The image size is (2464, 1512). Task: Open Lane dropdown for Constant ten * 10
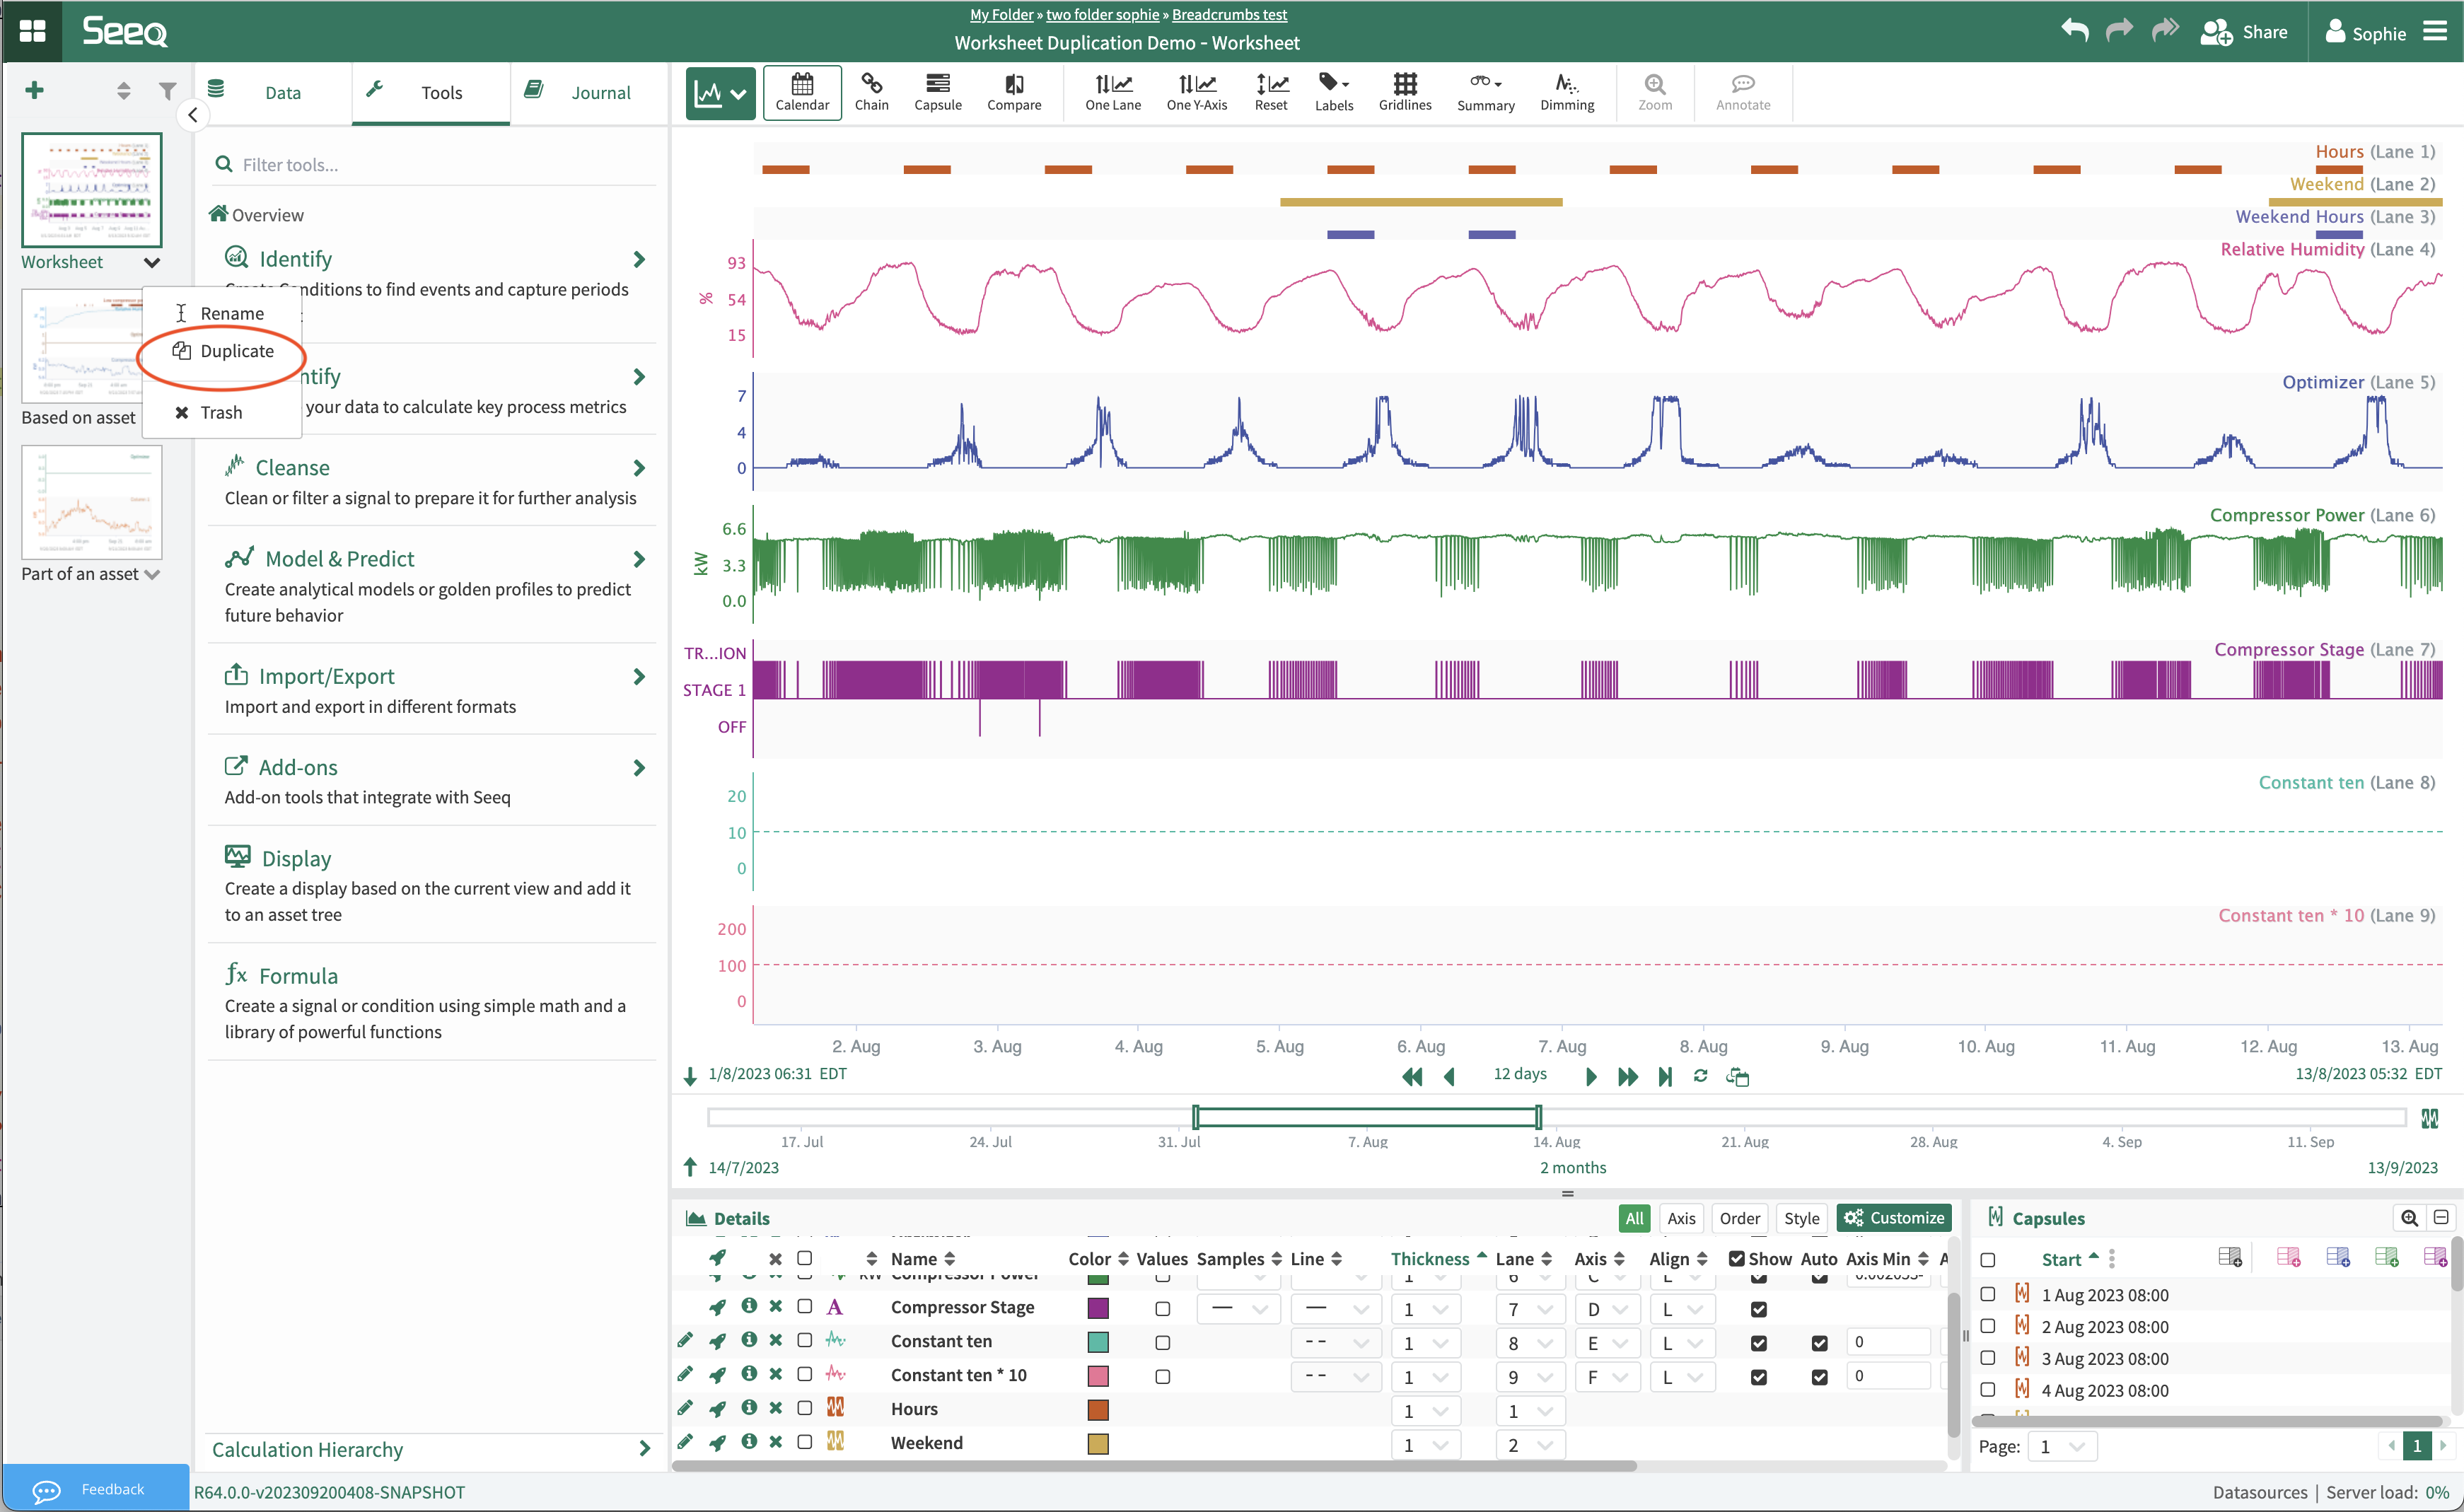(1529, 1377)
